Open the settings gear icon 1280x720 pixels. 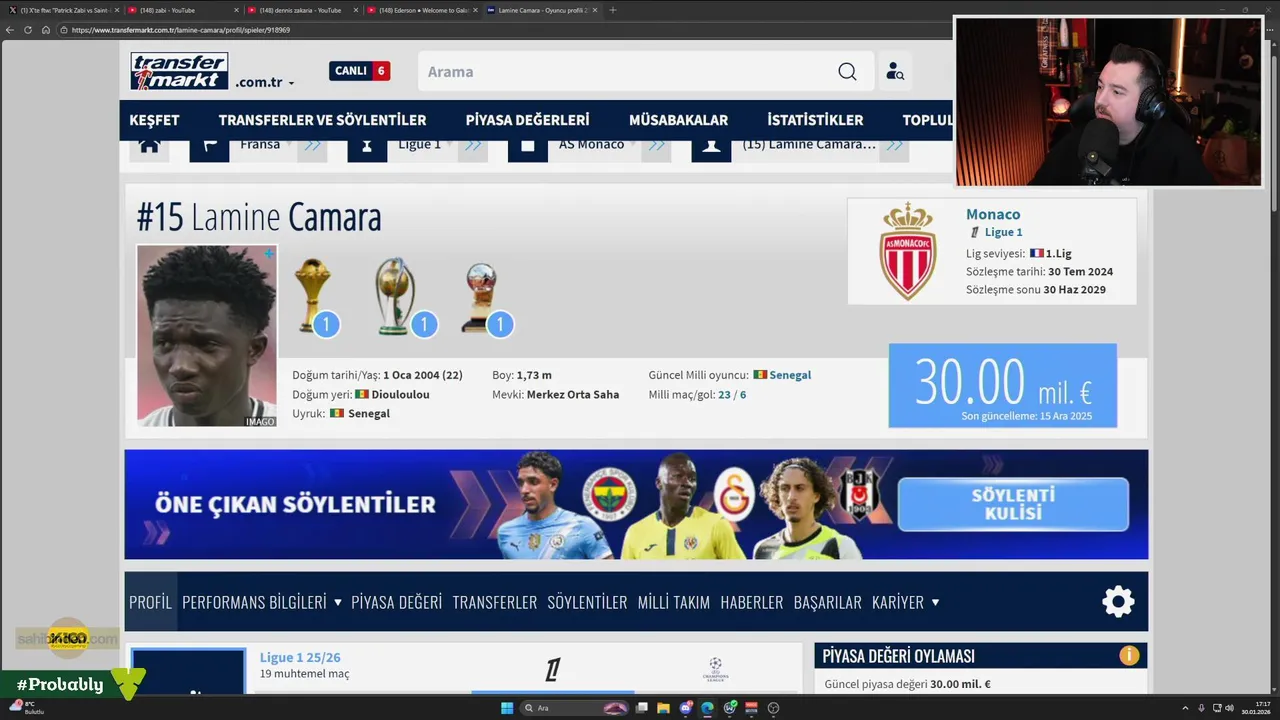(1118, 601)
